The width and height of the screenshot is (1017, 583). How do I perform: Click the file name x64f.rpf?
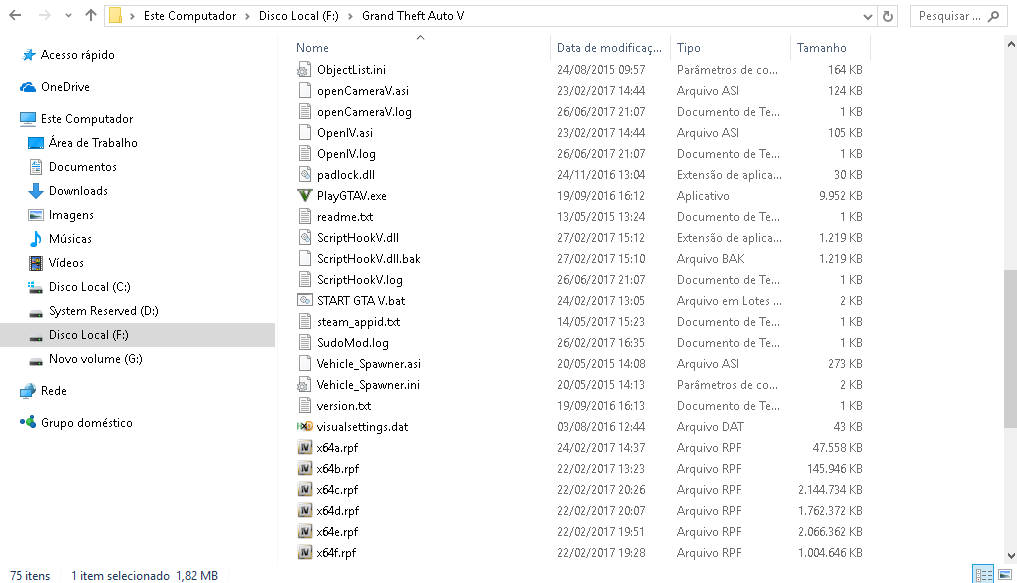336,553
